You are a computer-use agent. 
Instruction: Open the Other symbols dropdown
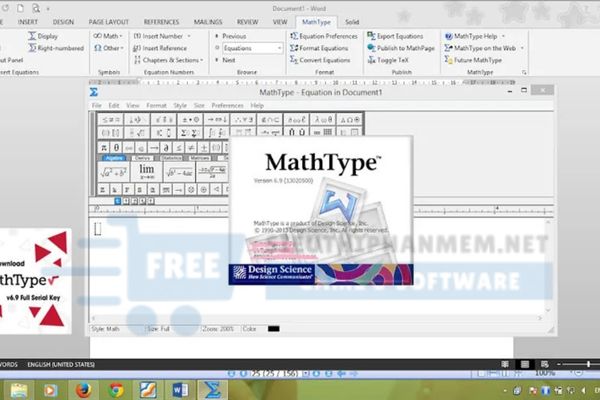109,48
